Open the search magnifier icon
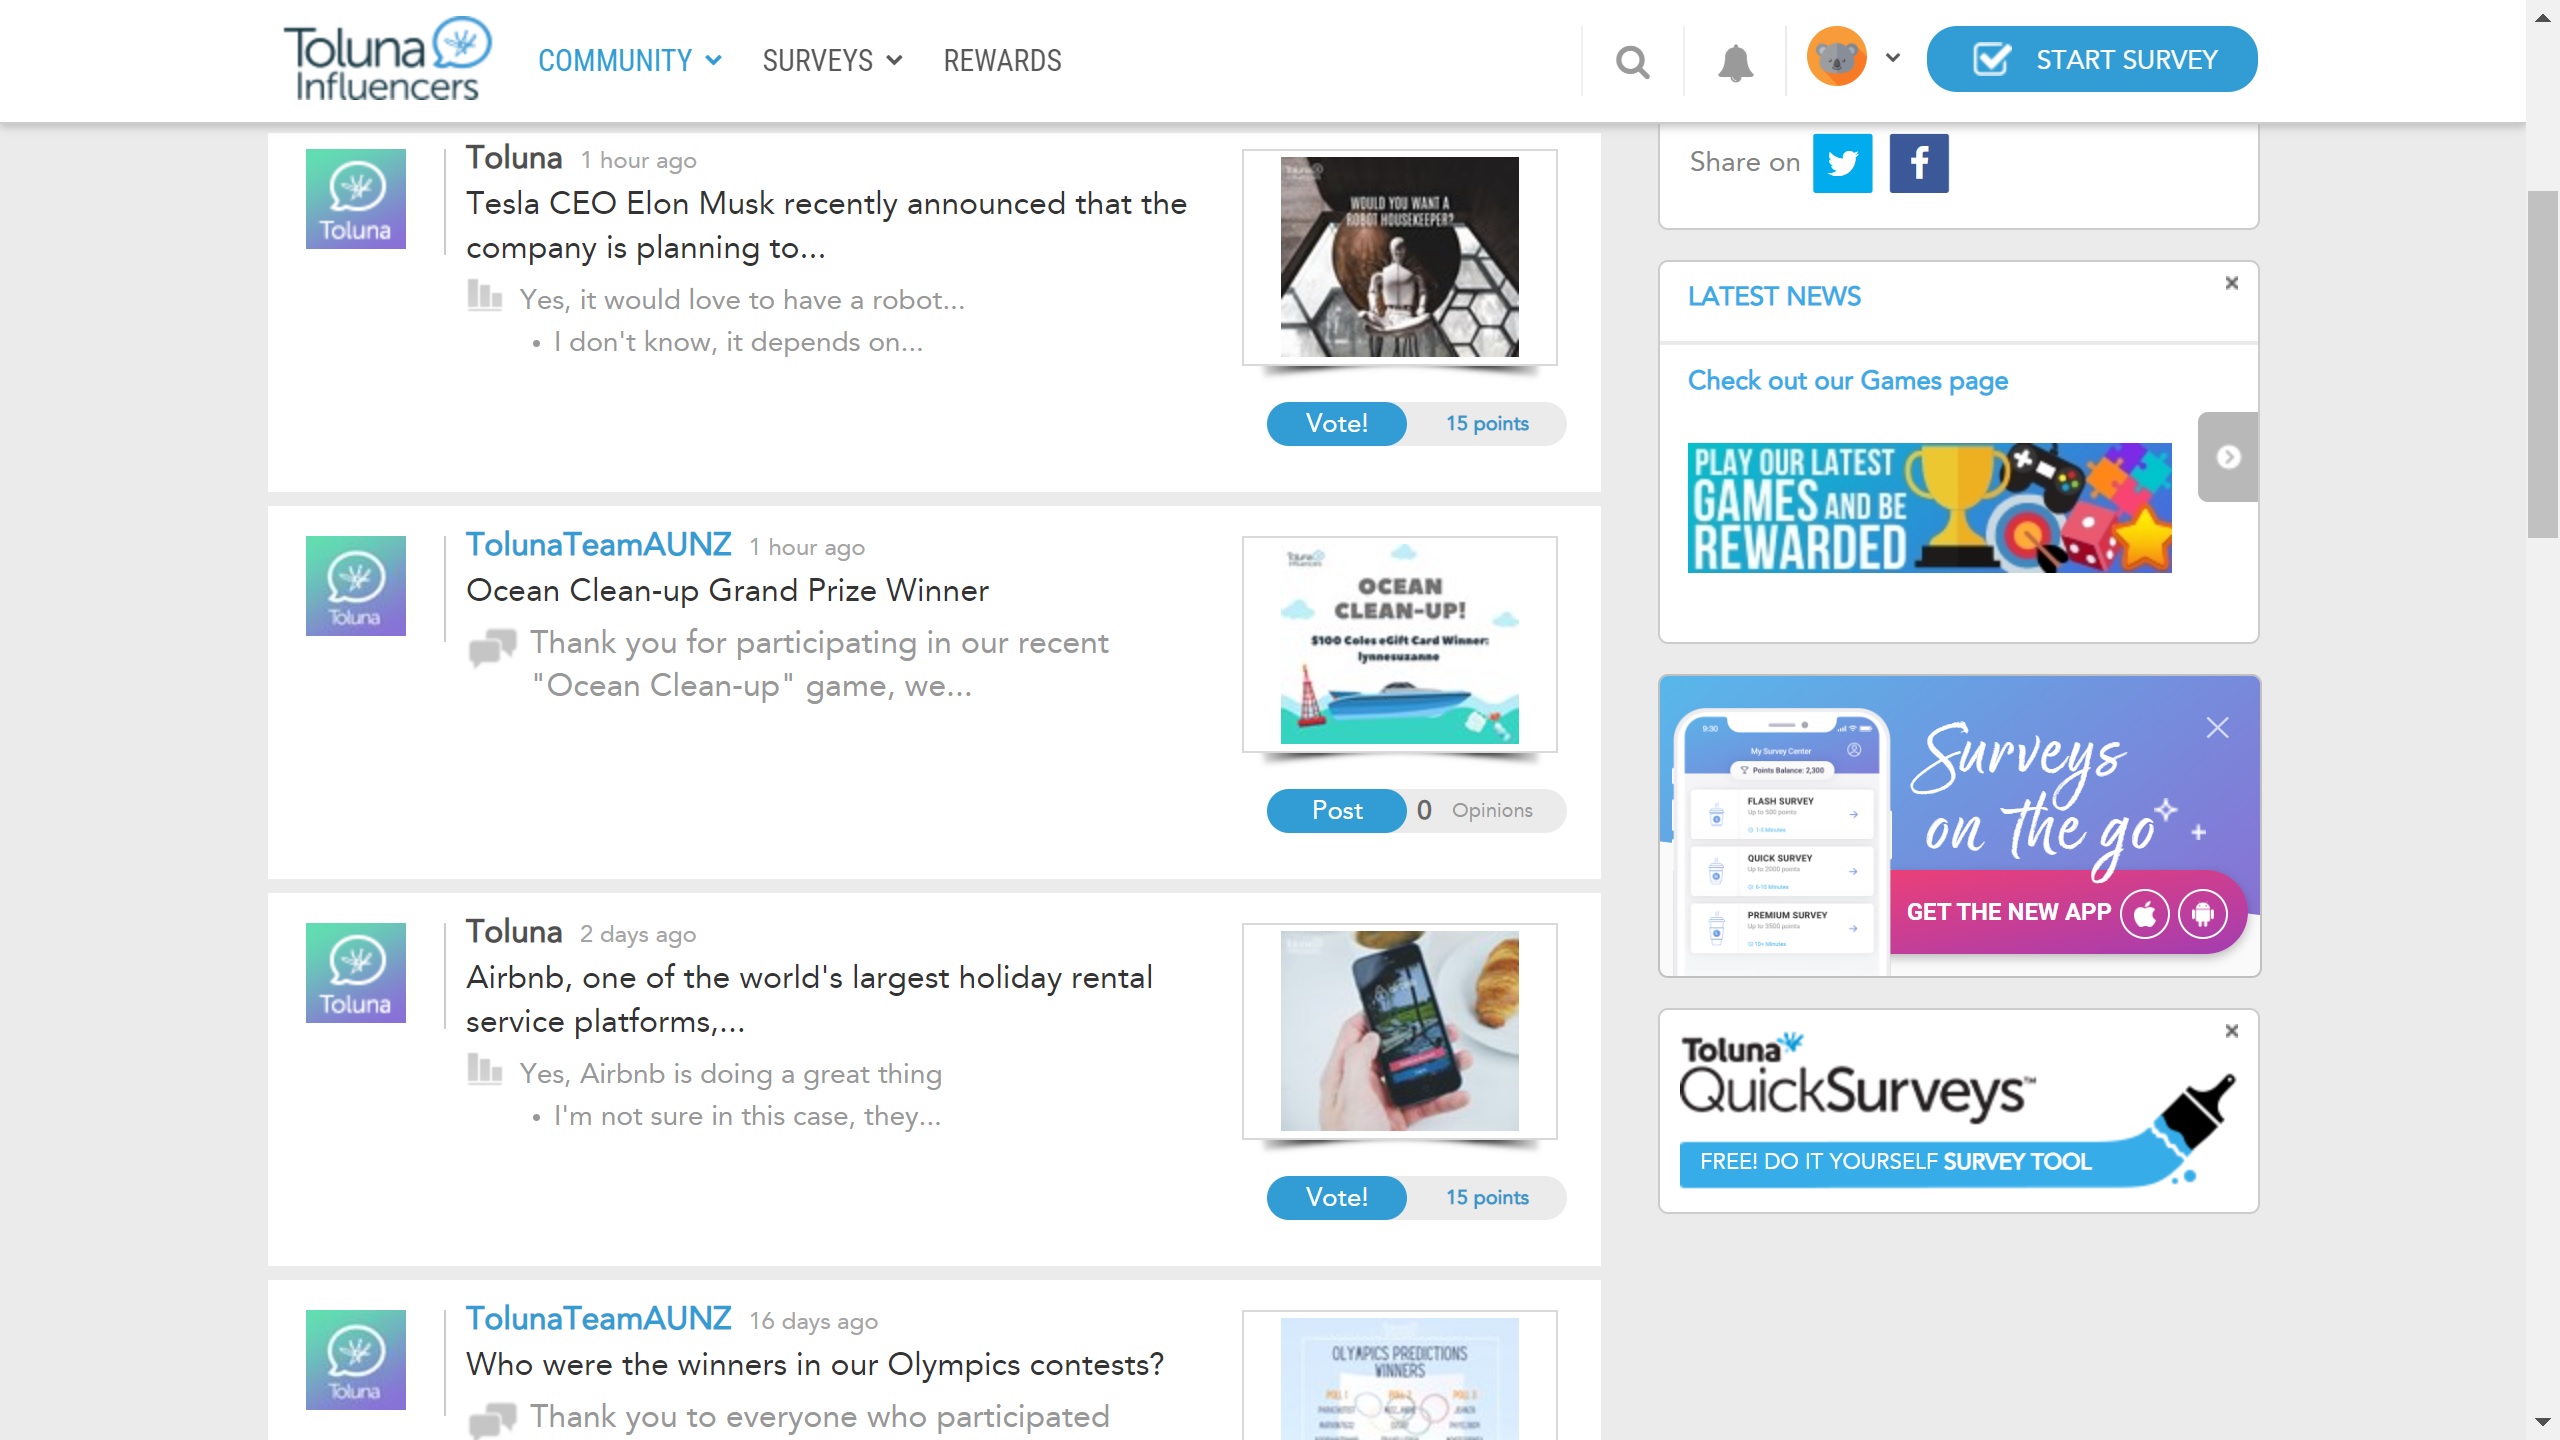The image size is (2560, 1440). pyautogui.click(x=1632, y=62)
